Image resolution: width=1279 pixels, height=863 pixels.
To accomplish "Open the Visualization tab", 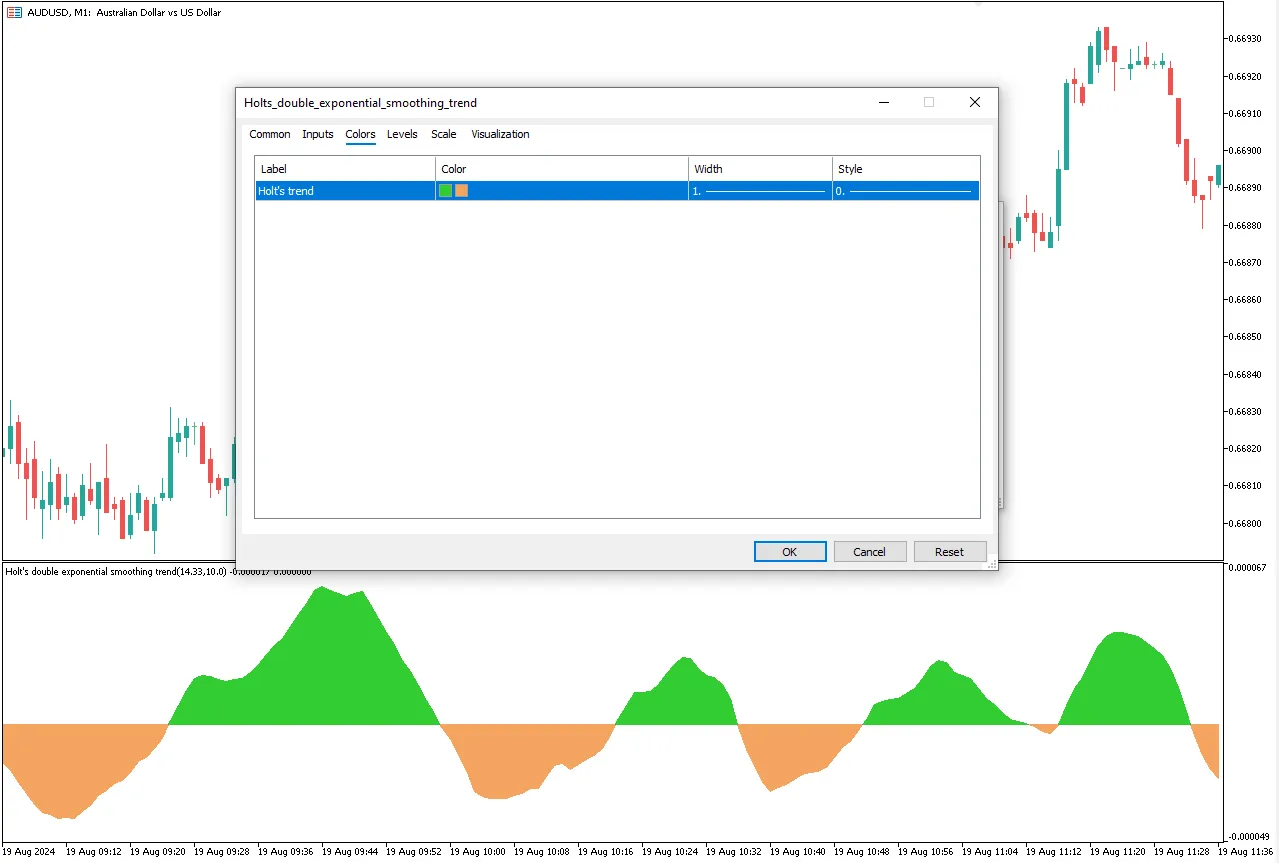I will click(x=500, y=134).
